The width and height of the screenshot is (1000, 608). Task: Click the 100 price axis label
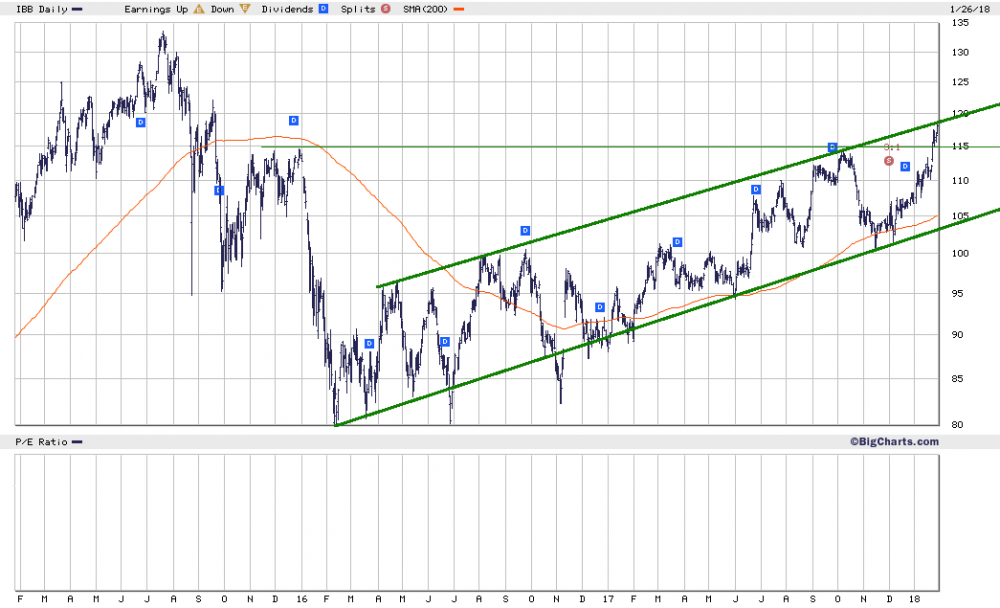960,253
